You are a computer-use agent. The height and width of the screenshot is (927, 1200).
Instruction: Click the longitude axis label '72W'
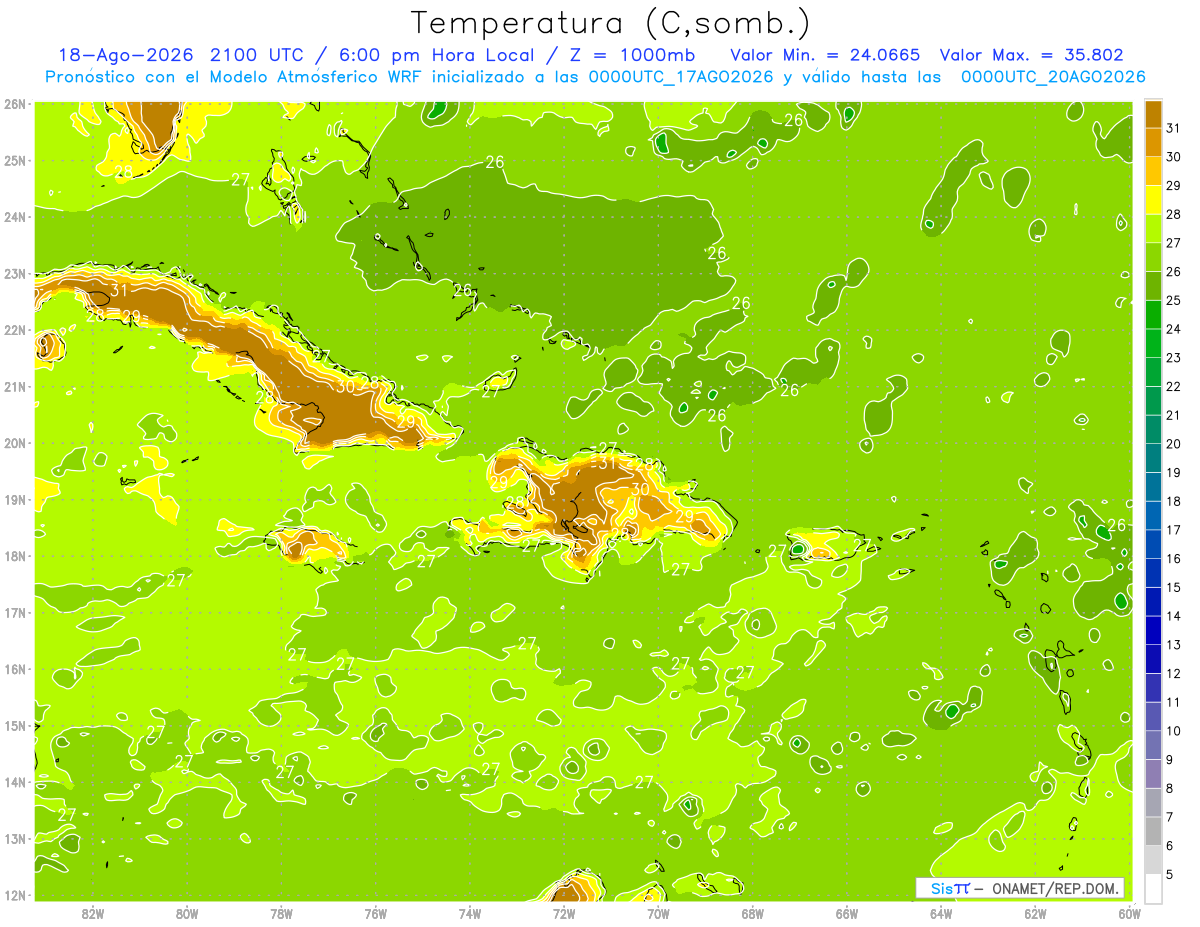[x=564, y=913]
